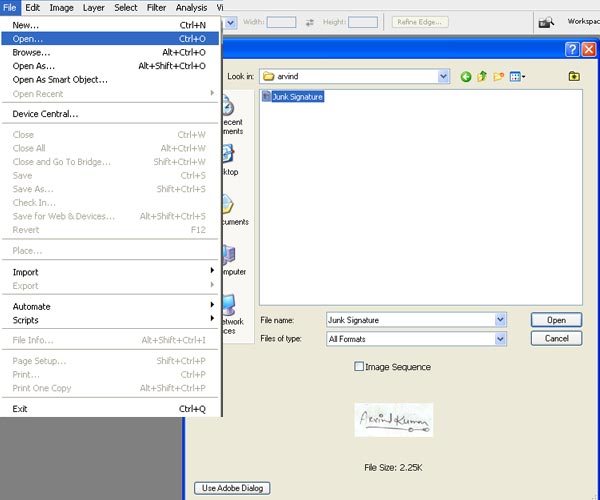The image size is (600, 500).
Task: Create a new folder icon
Action: pyautogui.click(x=498, y=77)
